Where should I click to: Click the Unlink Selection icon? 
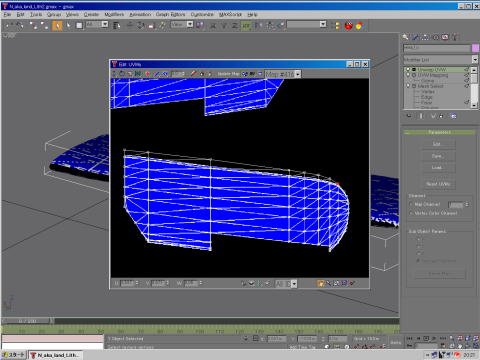click(44, 25)
